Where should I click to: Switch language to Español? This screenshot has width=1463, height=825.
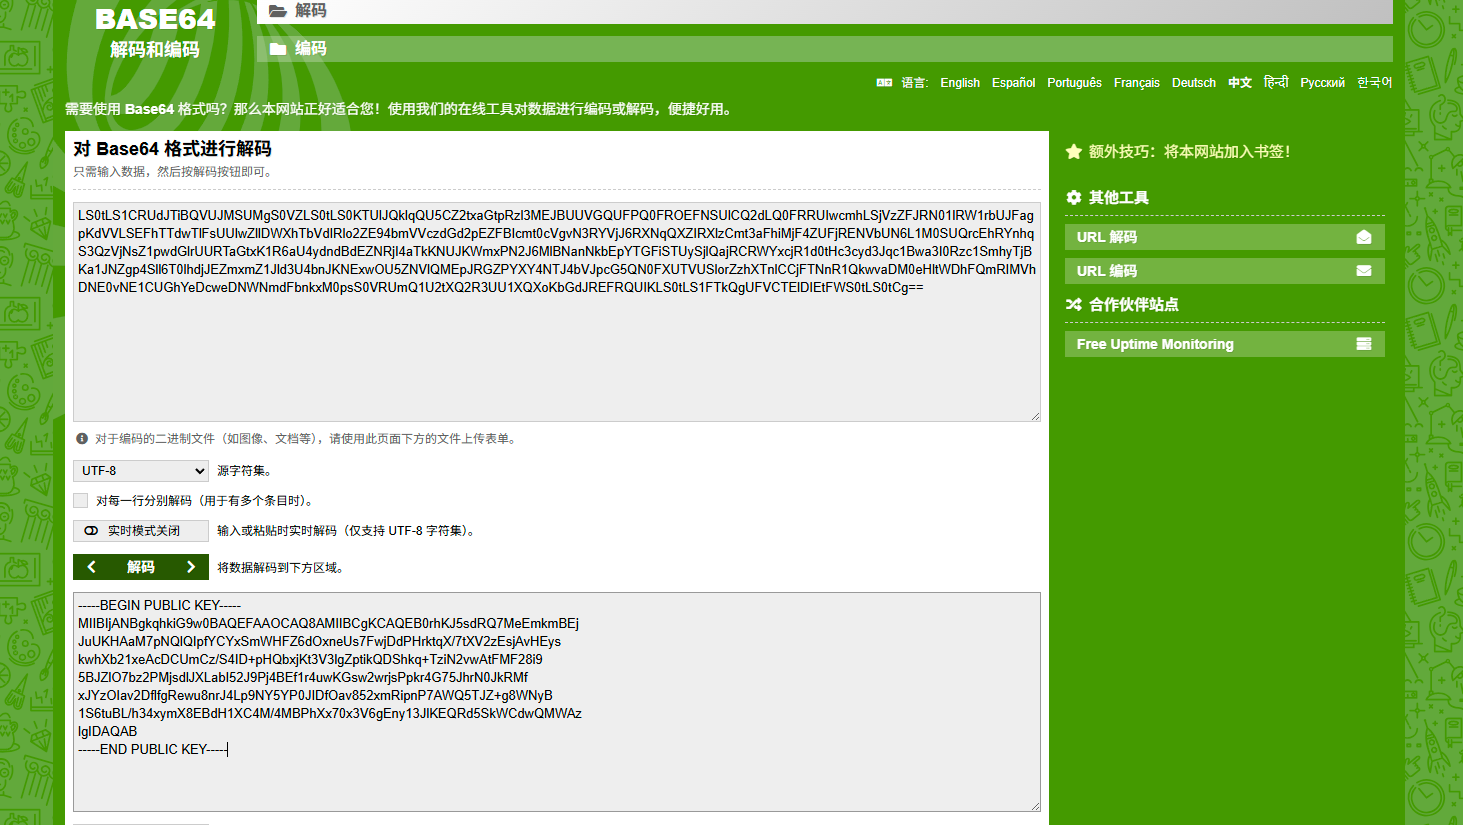1013,83
